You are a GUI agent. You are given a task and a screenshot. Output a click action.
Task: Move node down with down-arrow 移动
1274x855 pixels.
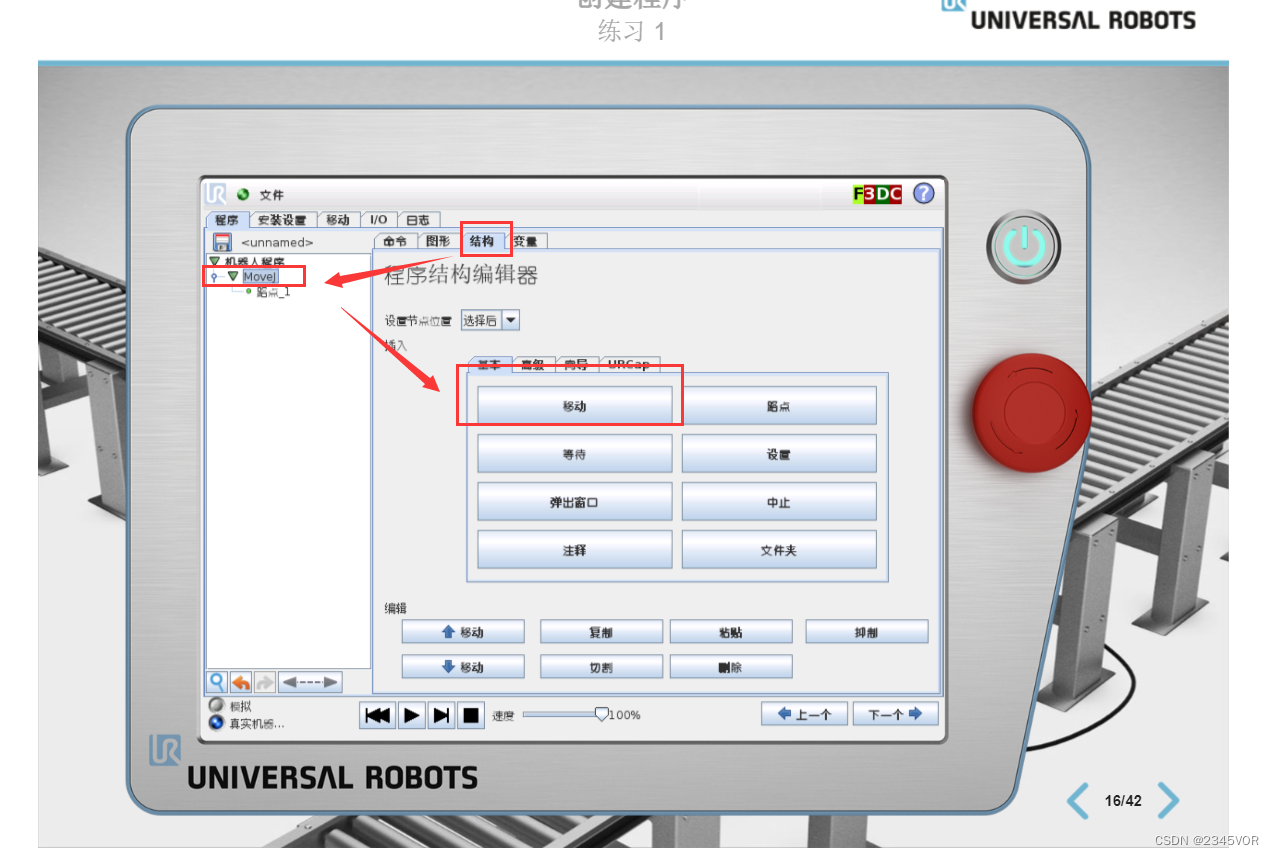463,667
